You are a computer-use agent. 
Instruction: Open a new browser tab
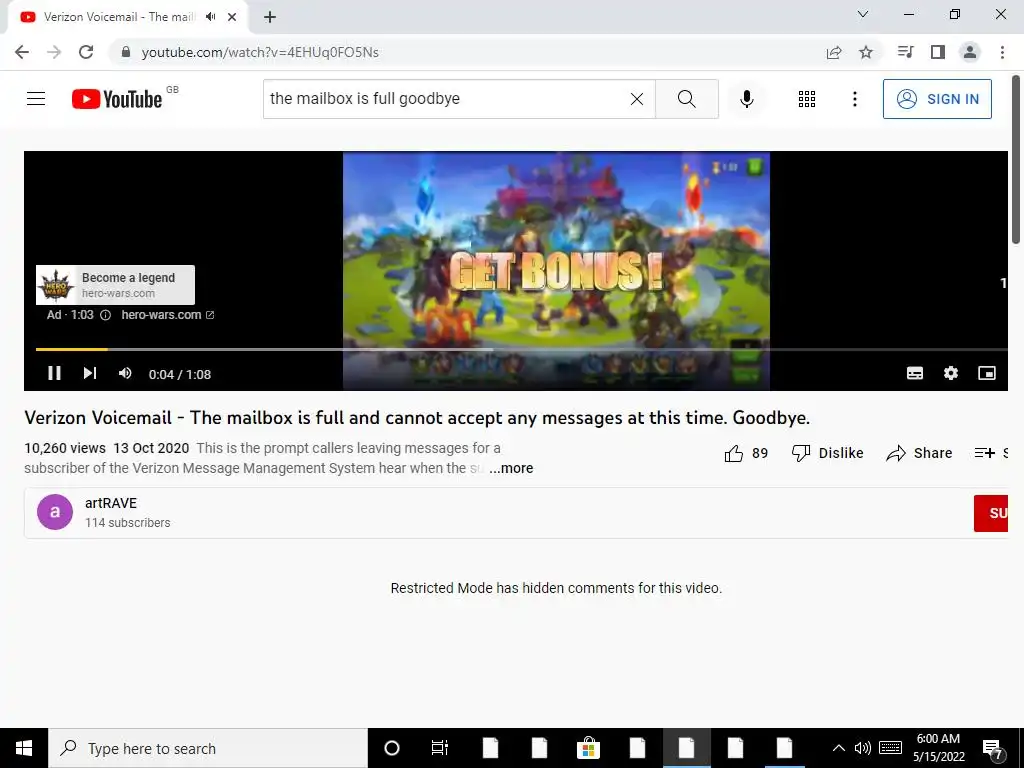tap(270, 17)
